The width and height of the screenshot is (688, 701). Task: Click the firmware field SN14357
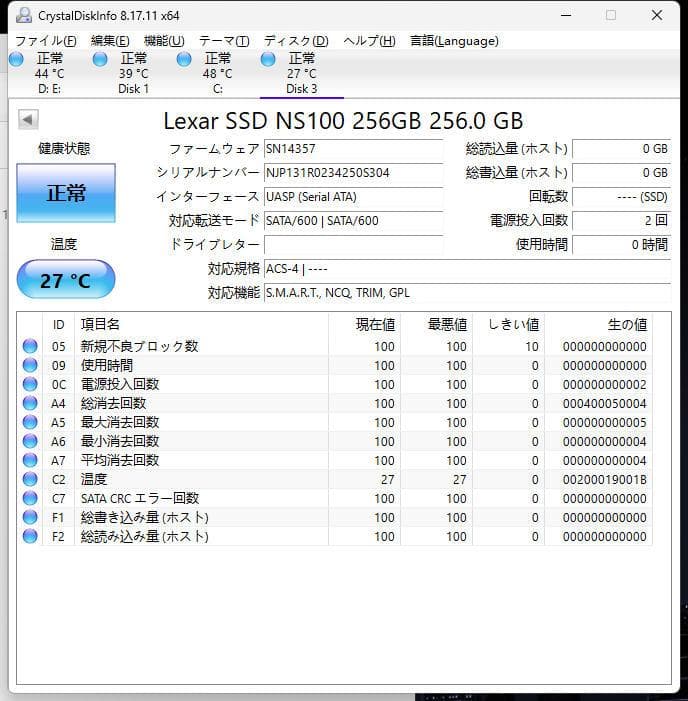(353, 149)
